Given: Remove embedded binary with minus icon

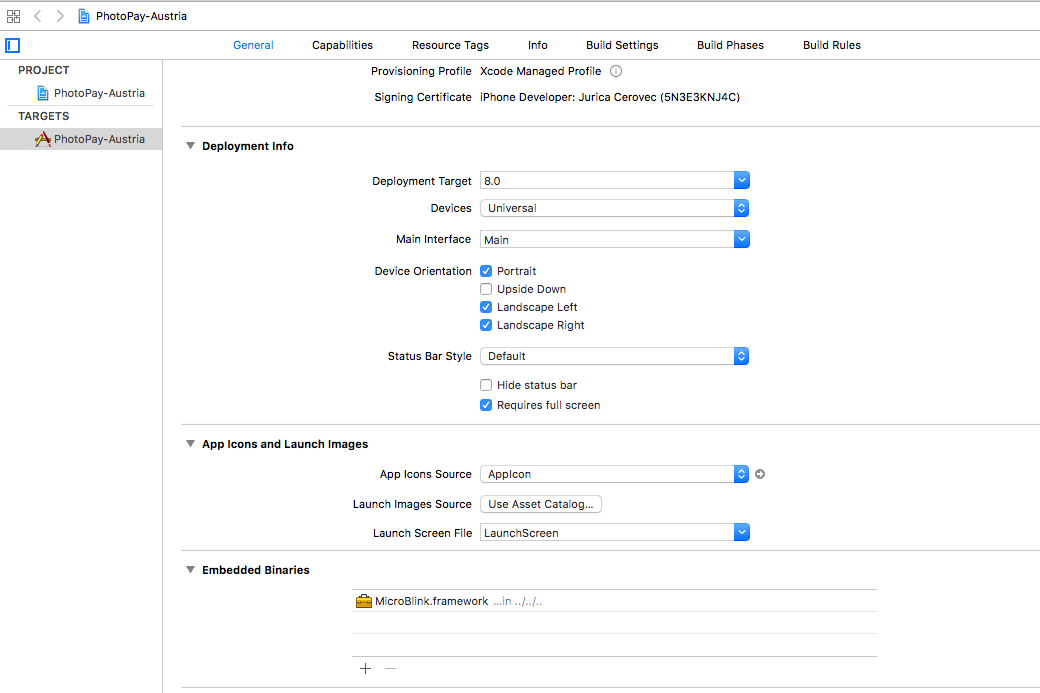Looking at the screenshot, I should pyautogui.click(x=391, y=668).
